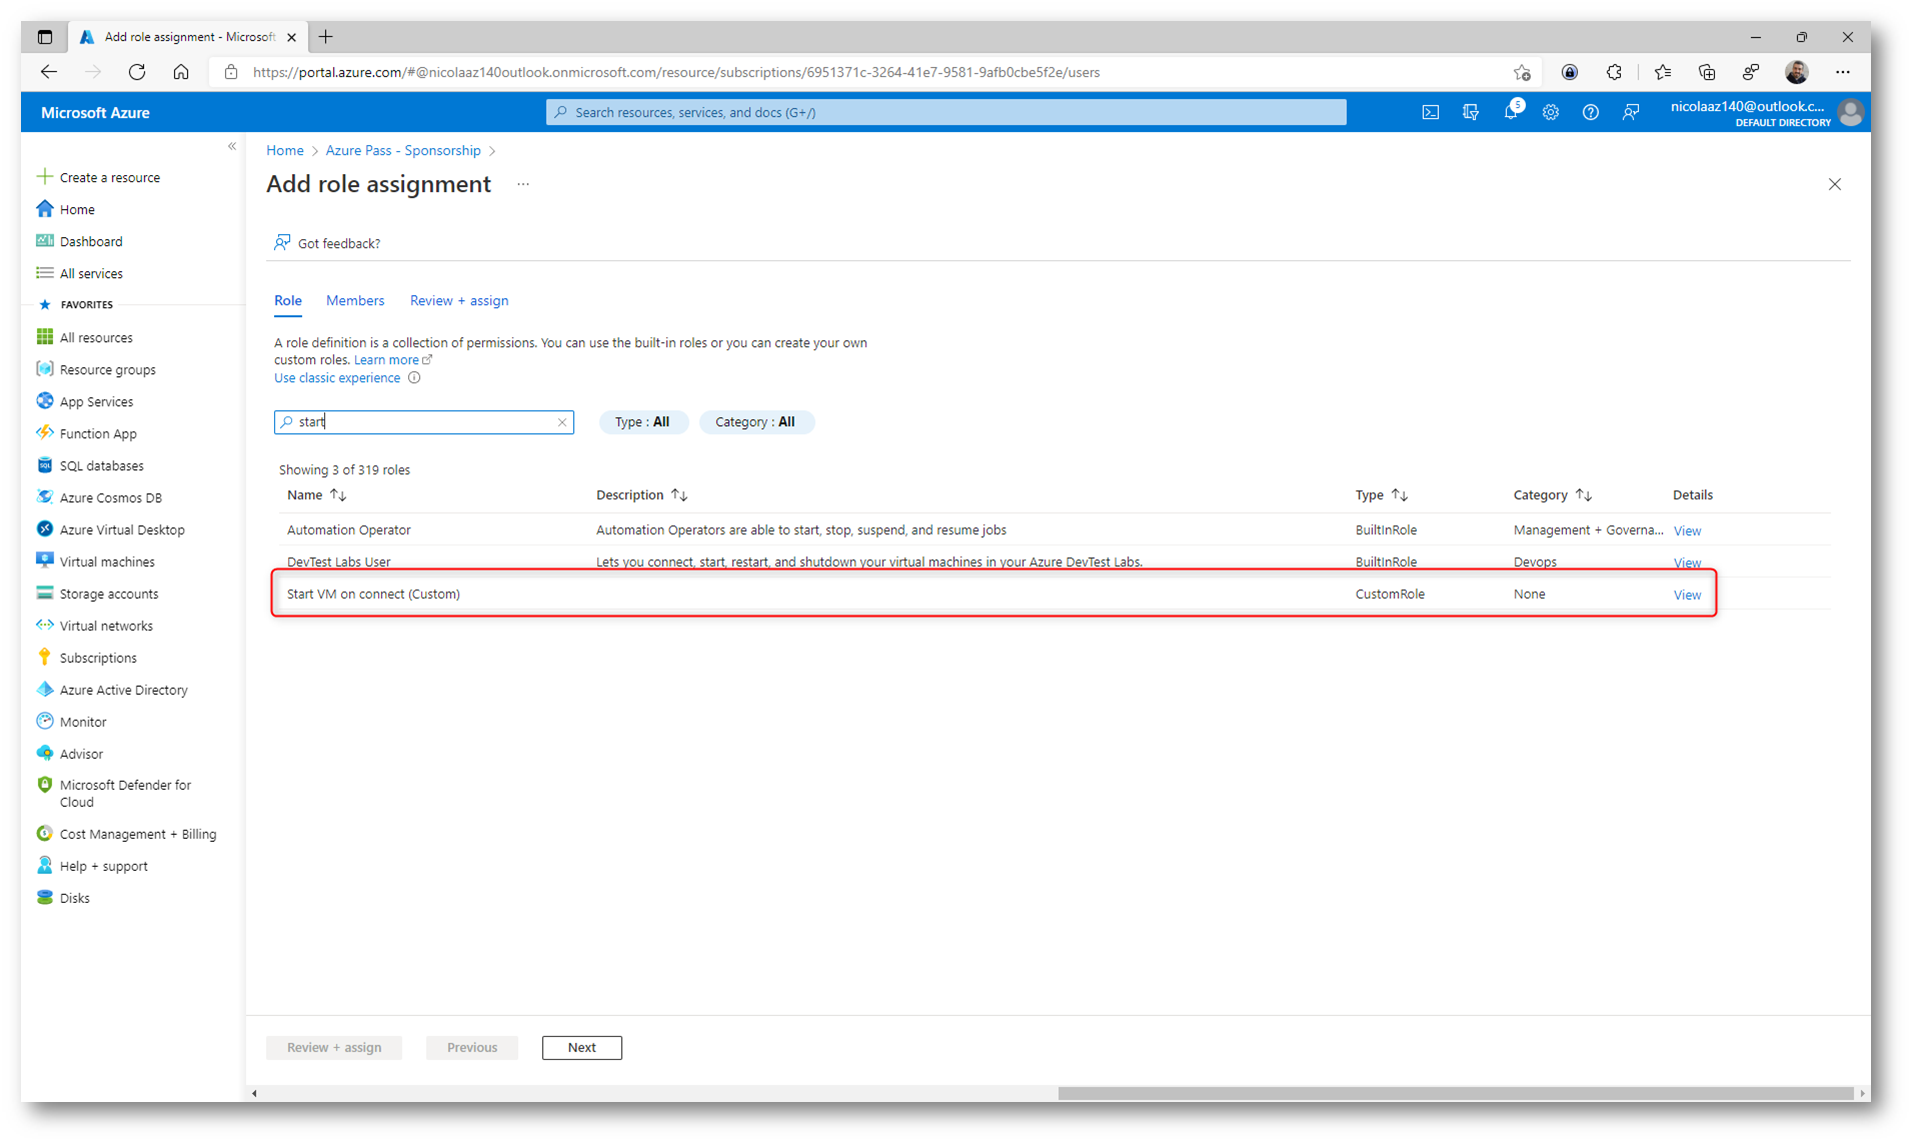Image resolution: width=1913 pixels, height=1144 pixels.
Task: Open Dashboard in the sidebar
Action: point(91,241)
